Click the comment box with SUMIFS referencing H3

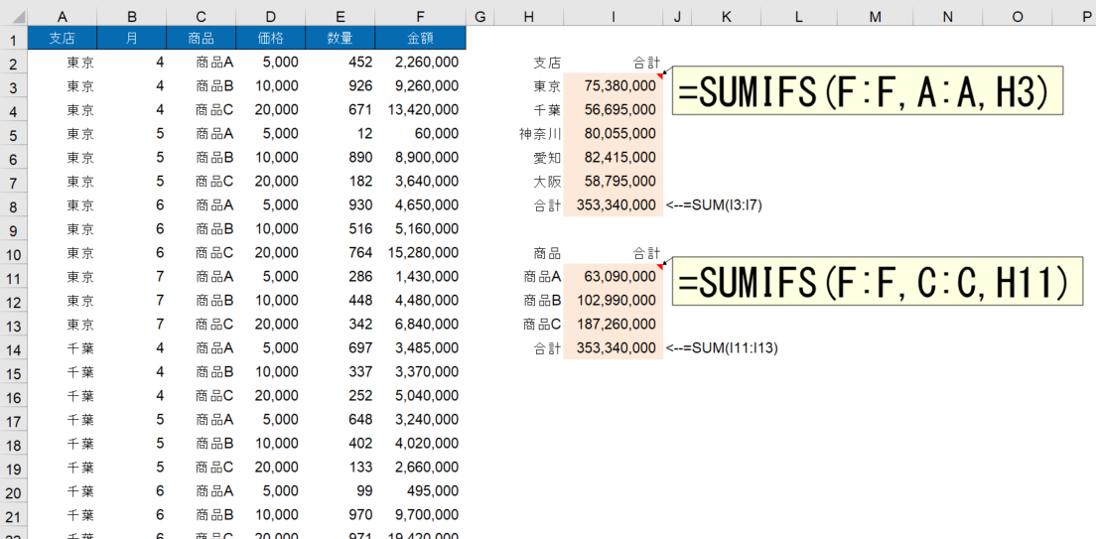pos(866,92)
